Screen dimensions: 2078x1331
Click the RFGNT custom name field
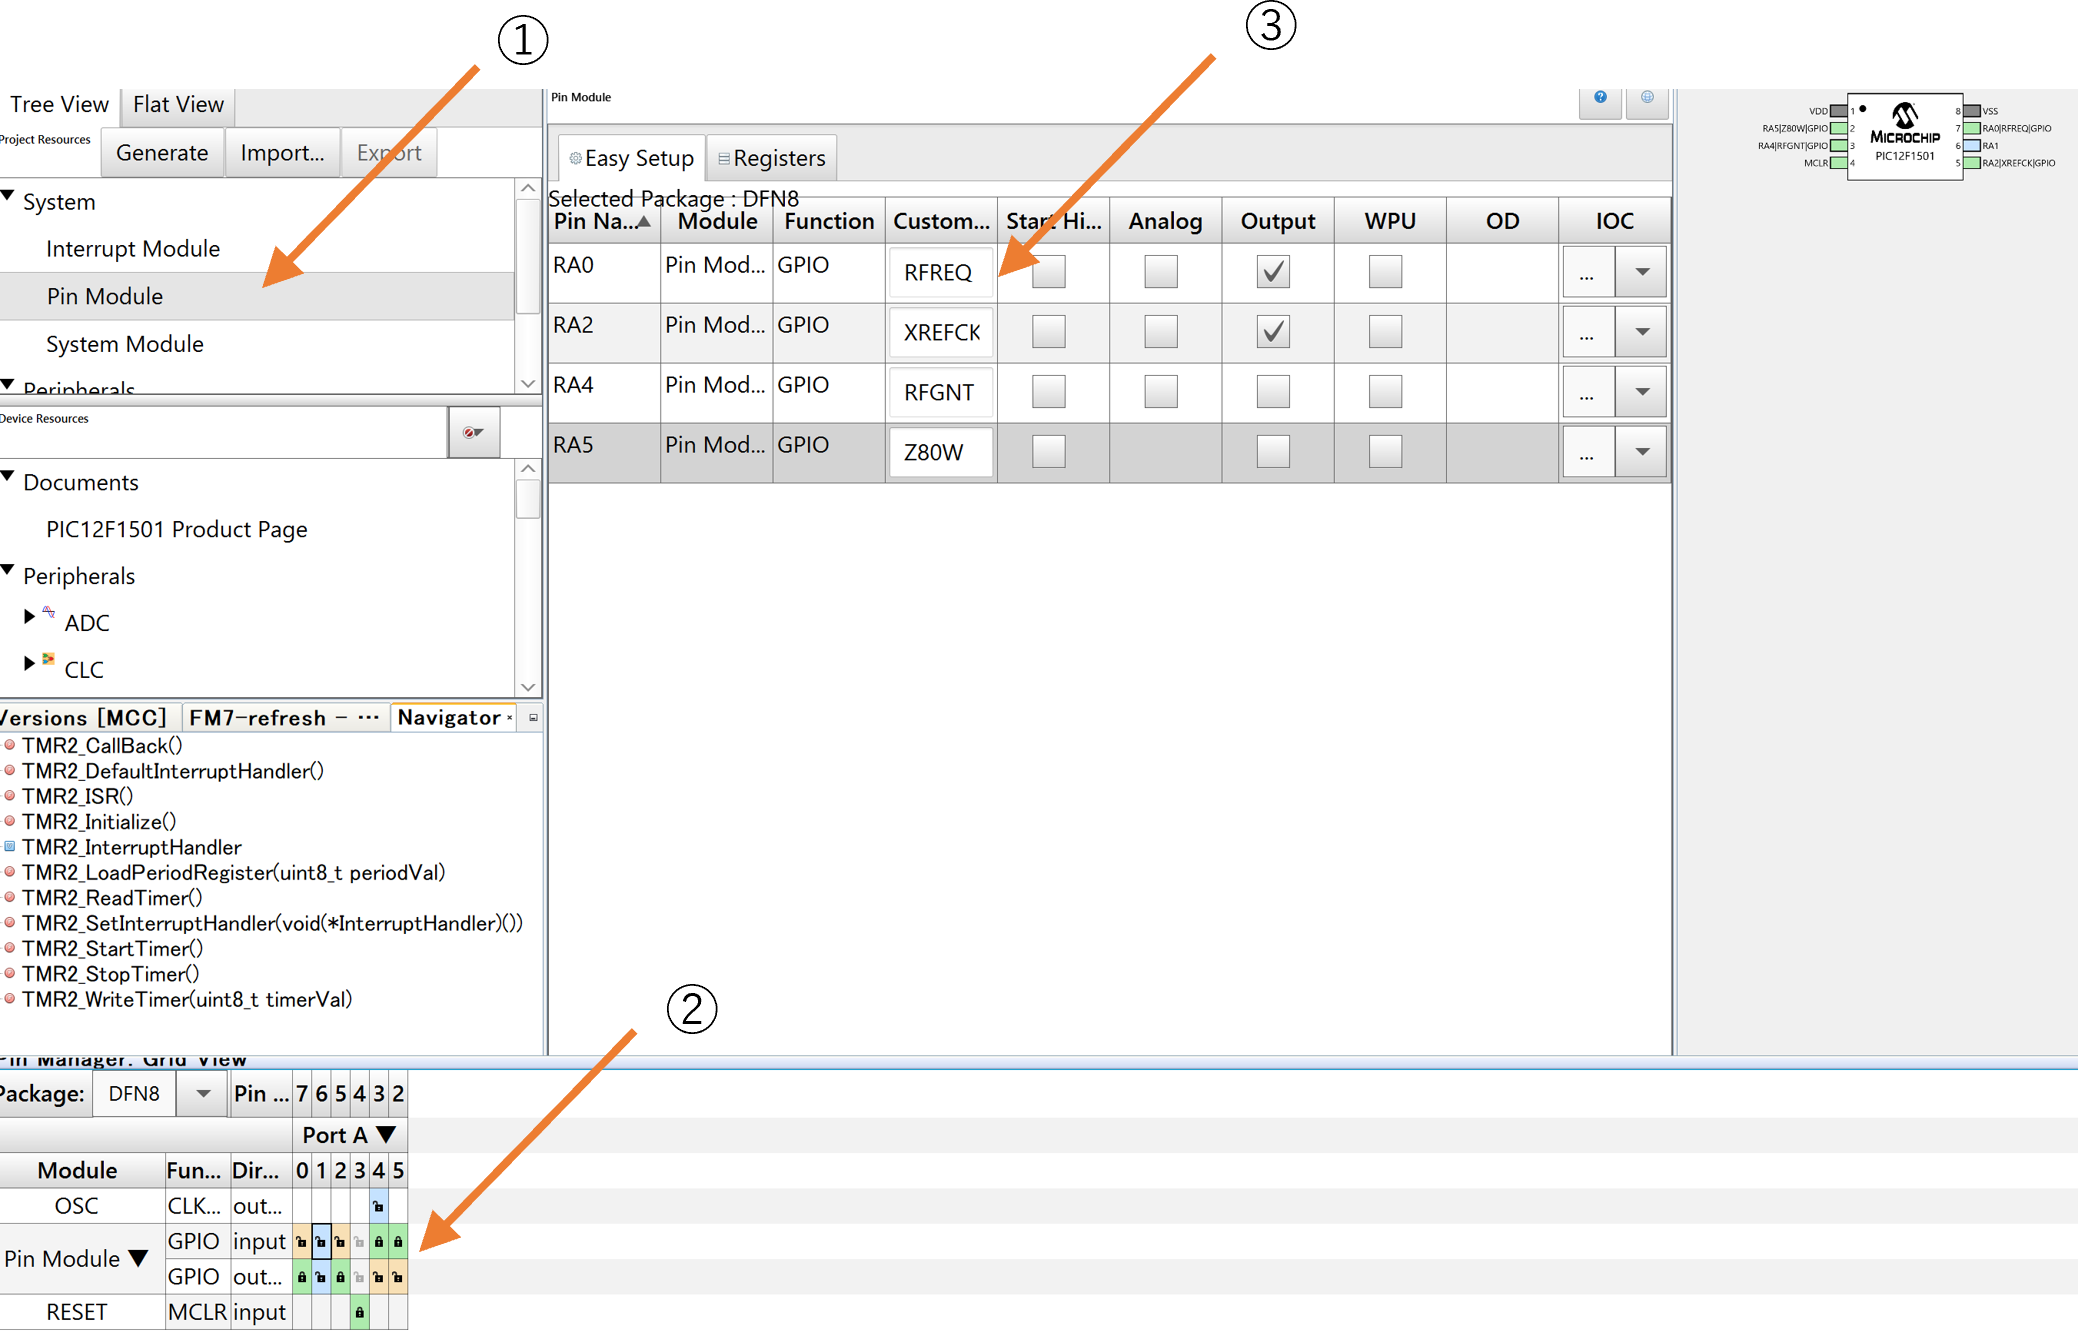(939, 392)
